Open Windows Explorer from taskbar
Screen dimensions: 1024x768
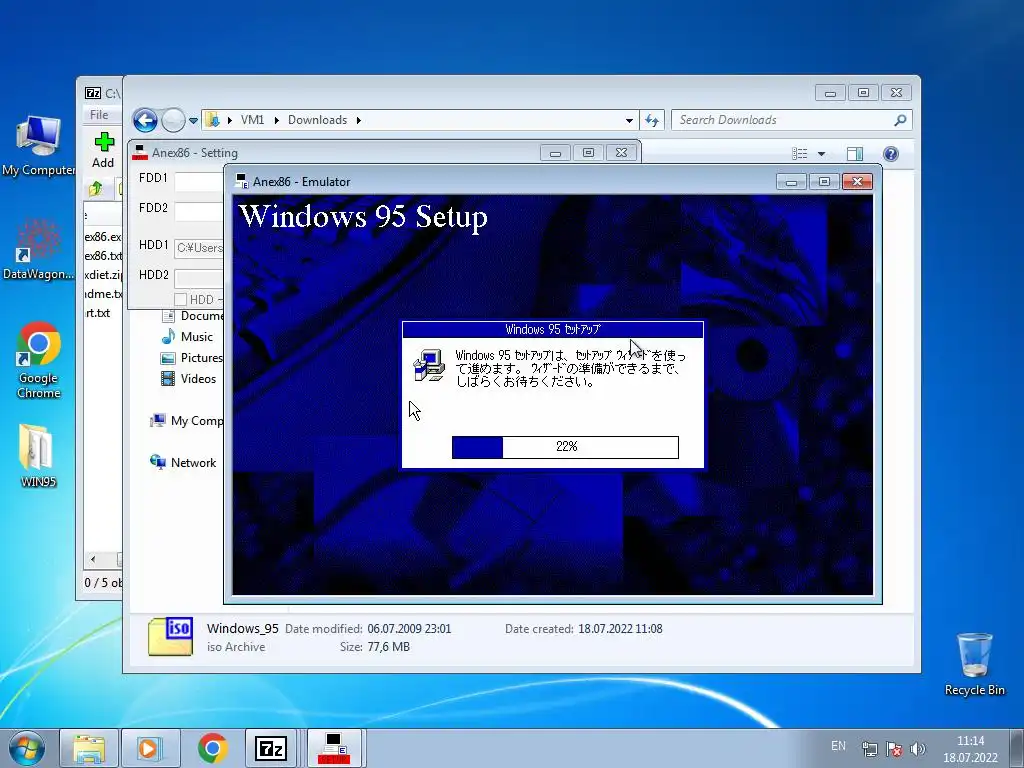tap(89, 748)
